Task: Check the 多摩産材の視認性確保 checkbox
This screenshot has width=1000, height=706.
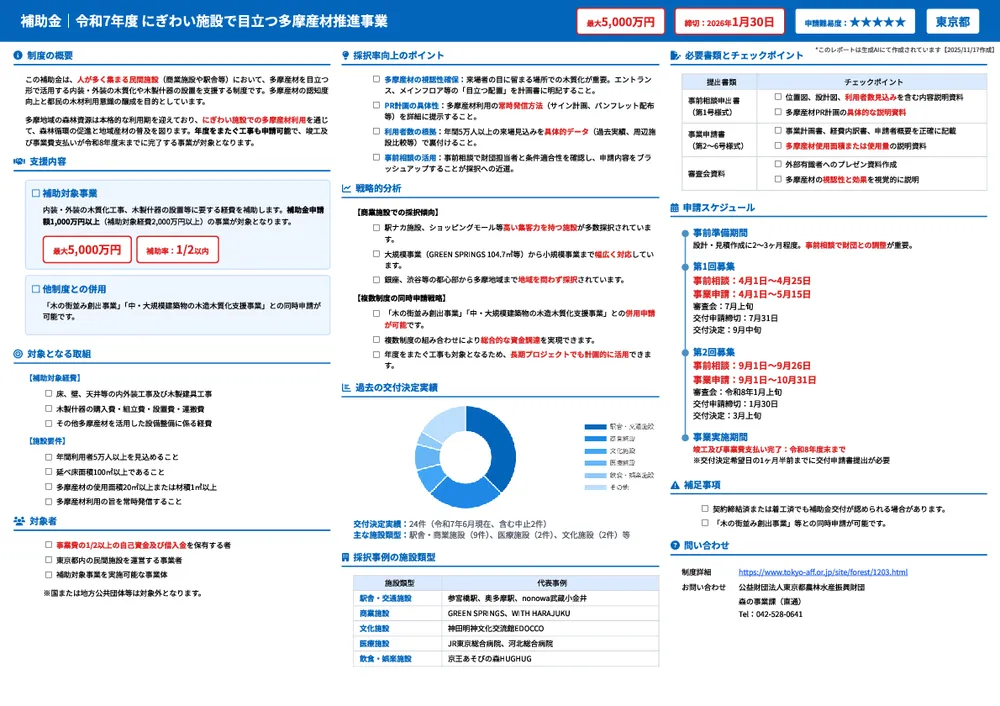Action: (x=376, y=79)
